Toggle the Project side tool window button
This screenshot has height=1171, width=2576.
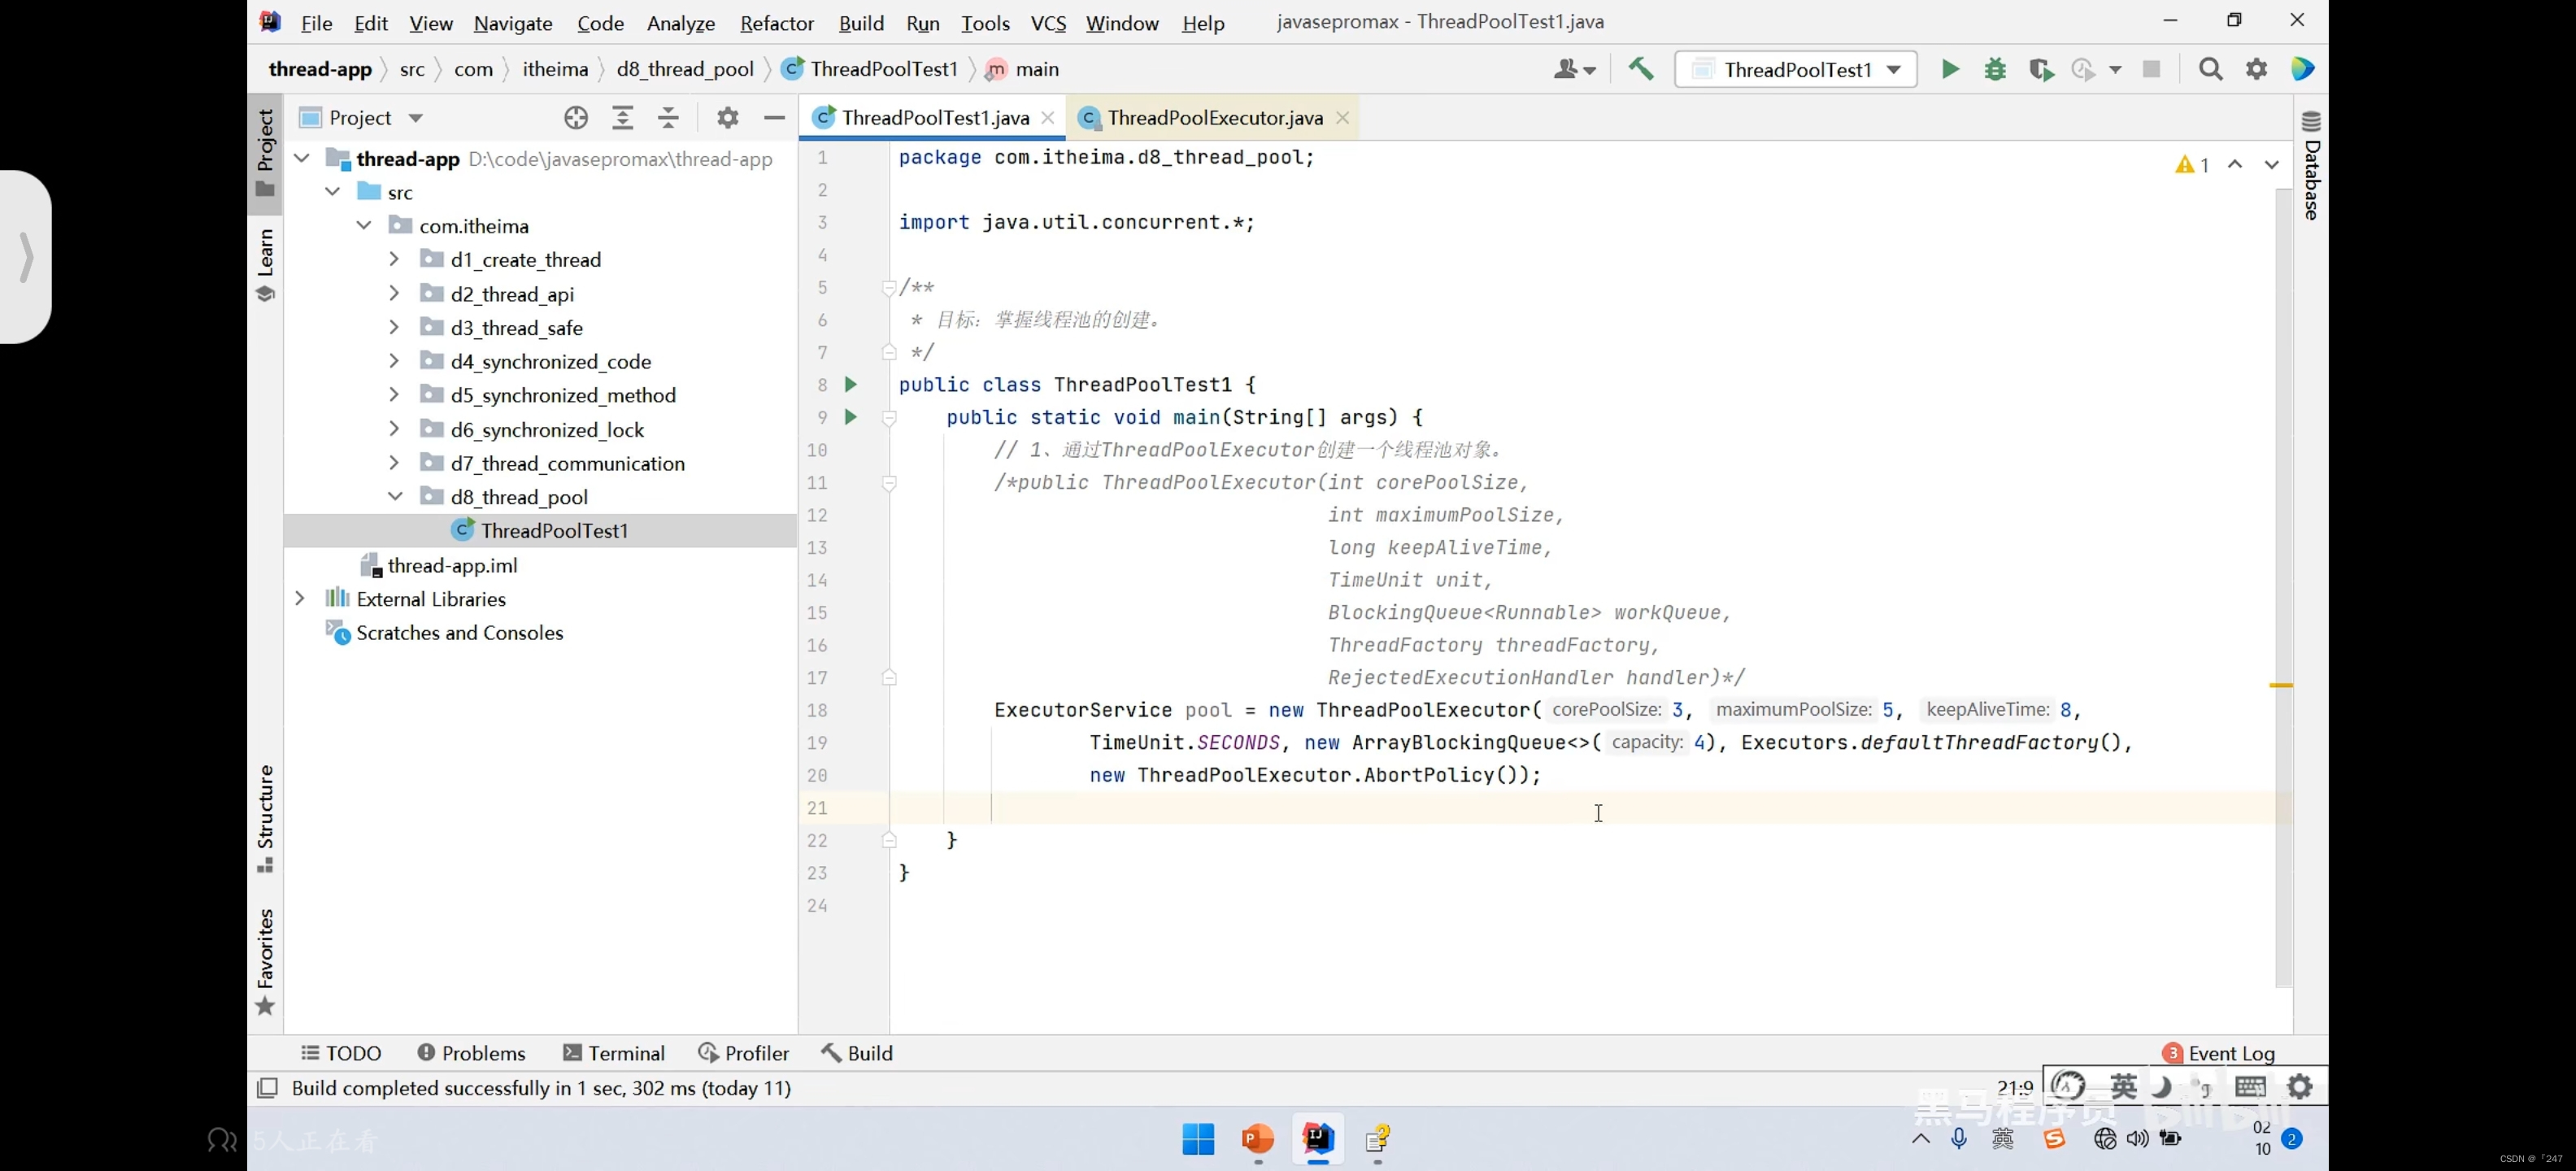(265, 153)
